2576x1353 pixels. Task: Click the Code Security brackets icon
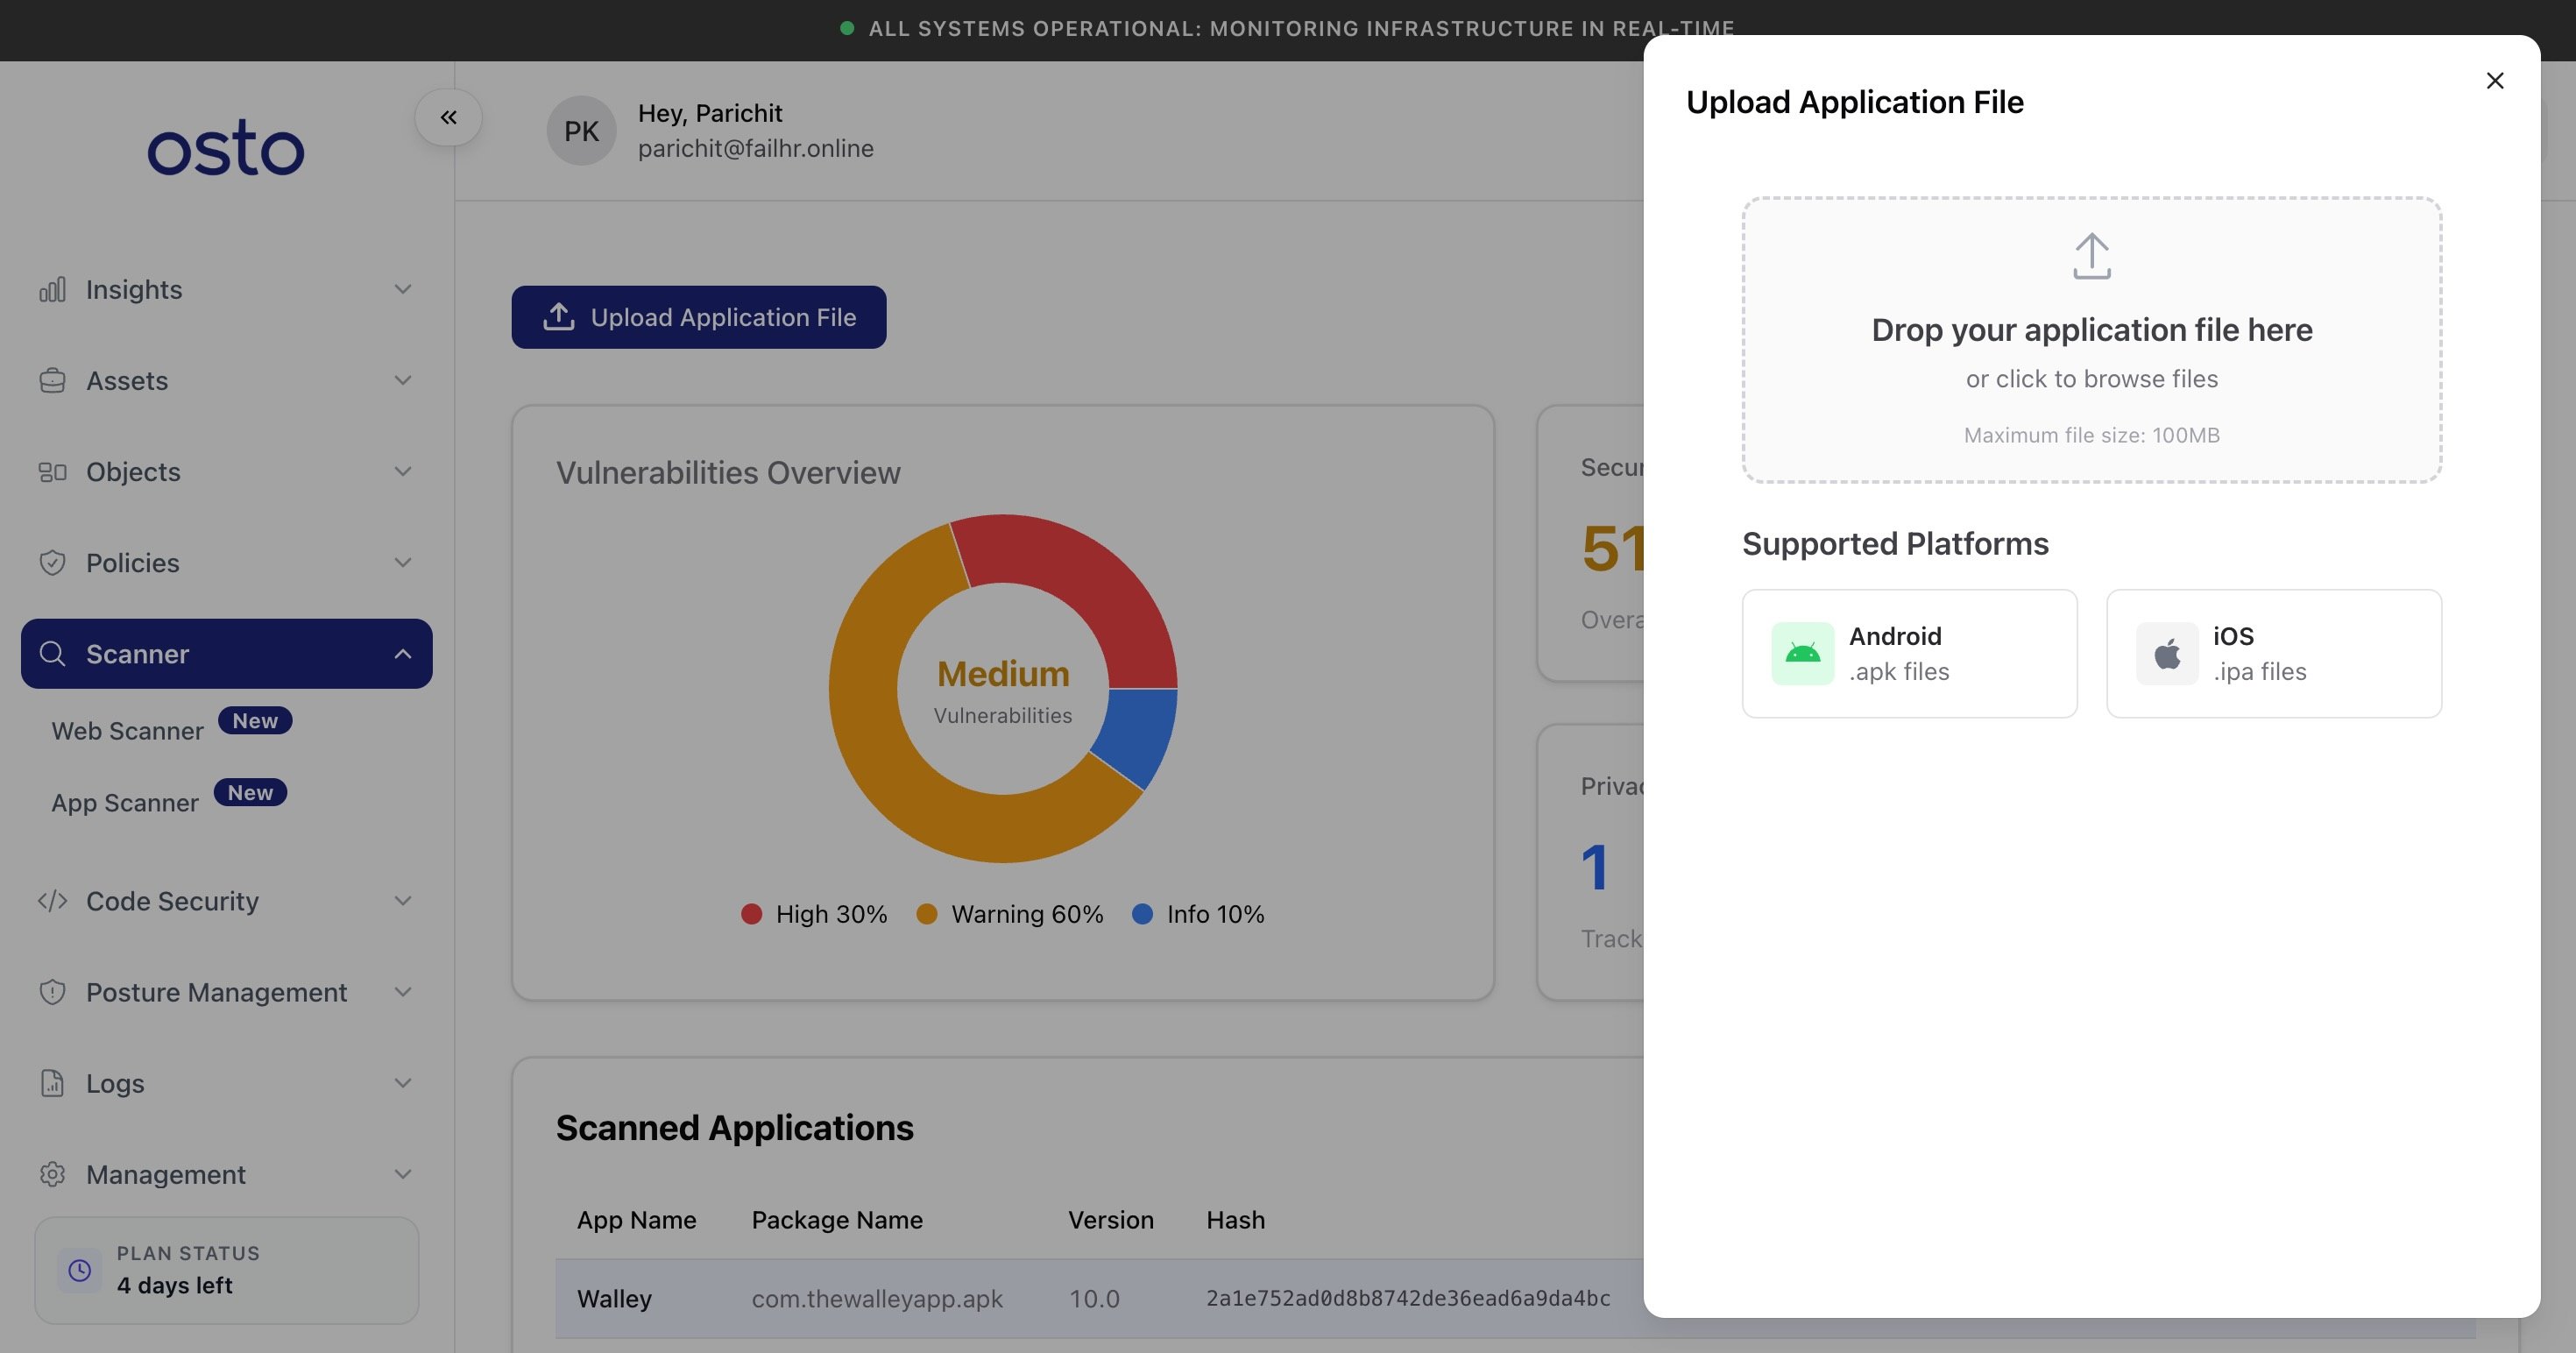pos(52,900)
